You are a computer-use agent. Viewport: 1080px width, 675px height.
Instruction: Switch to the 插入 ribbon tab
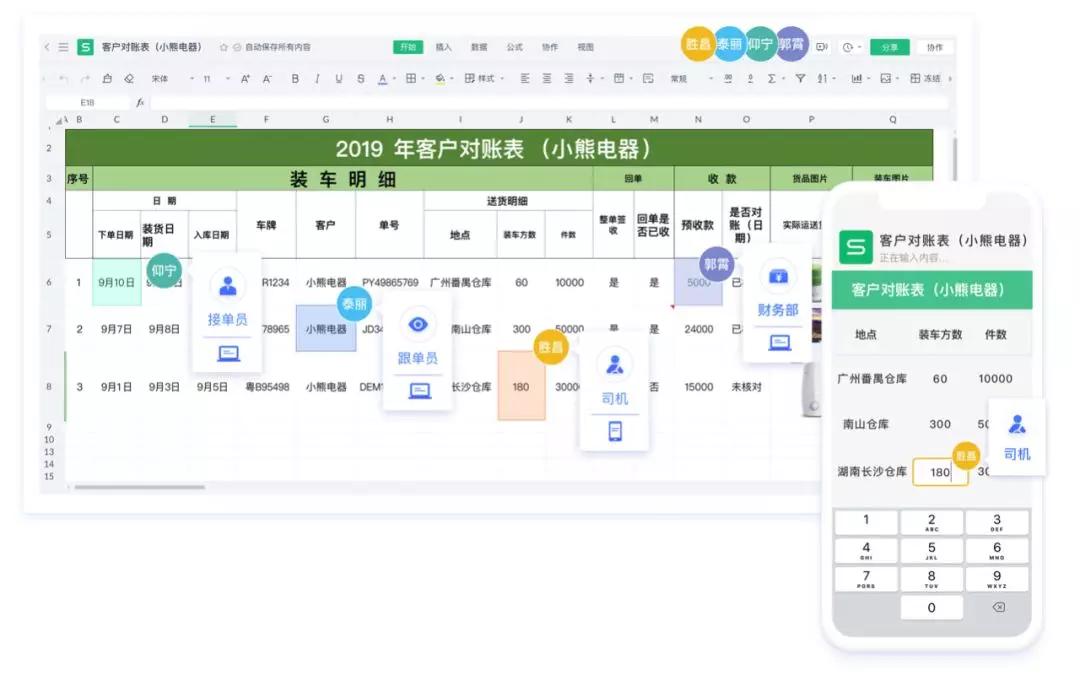click(x=443, y=46)
